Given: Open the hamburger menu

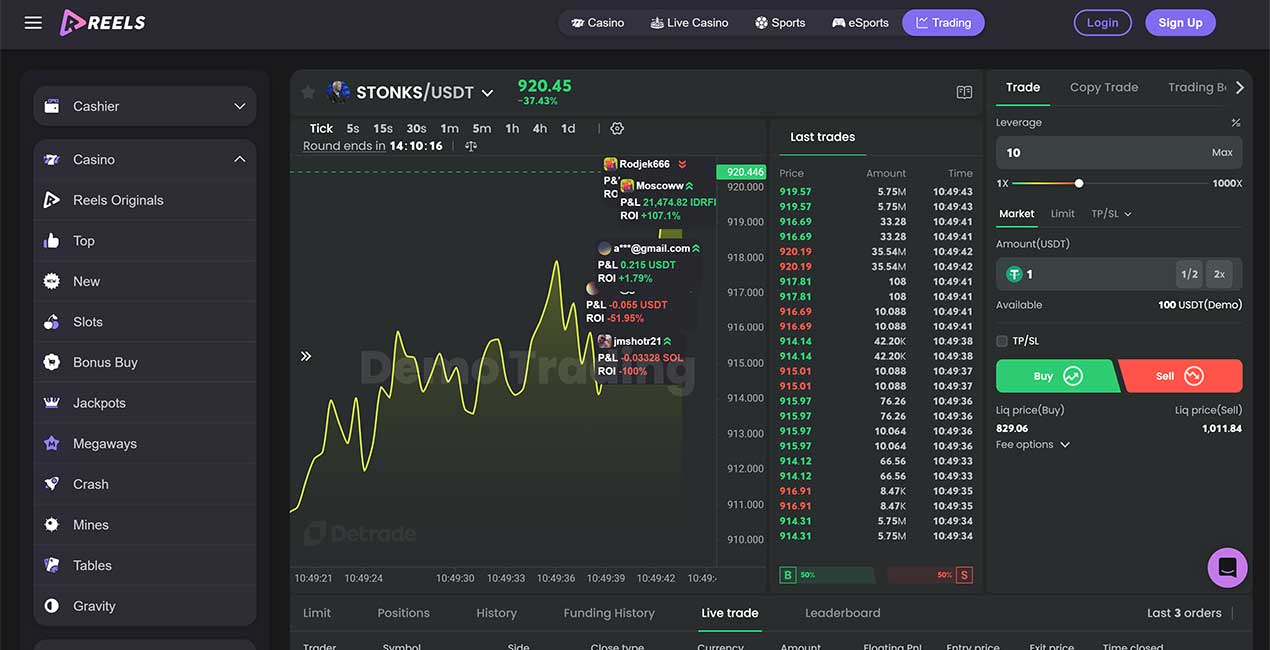Looking at the screenshot, I should (x=33, y=22).
